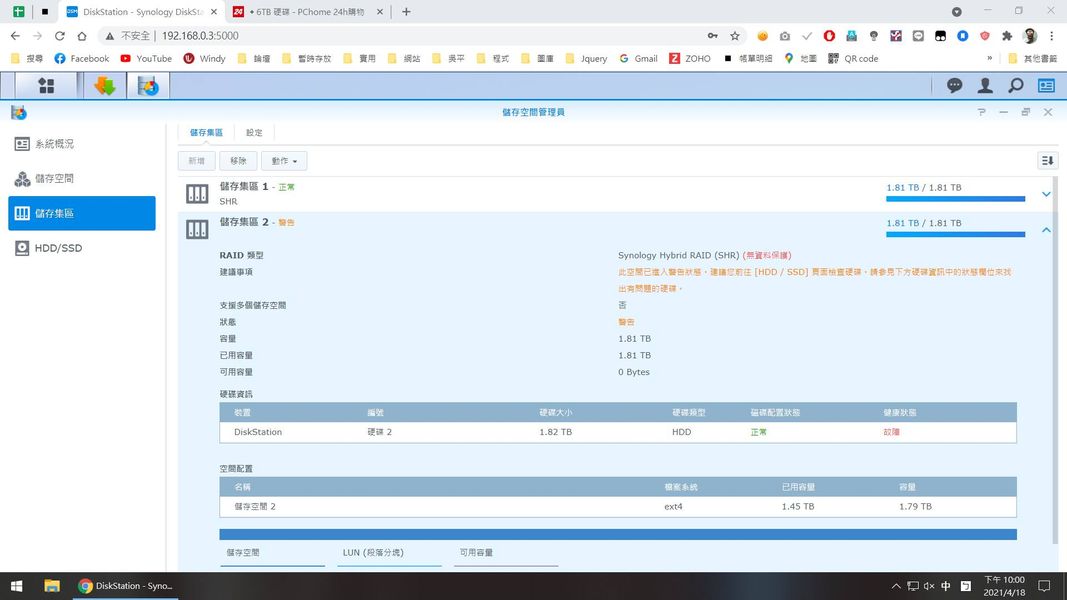
Task: Click Storage Manager help question mark
Action: pos(982,112)
